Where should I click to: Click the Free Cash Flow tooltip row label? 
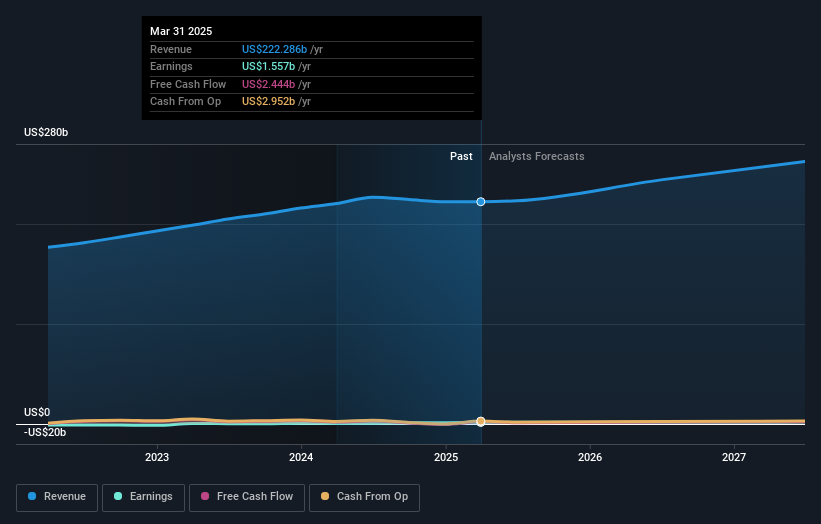click(x=188, y=84)
